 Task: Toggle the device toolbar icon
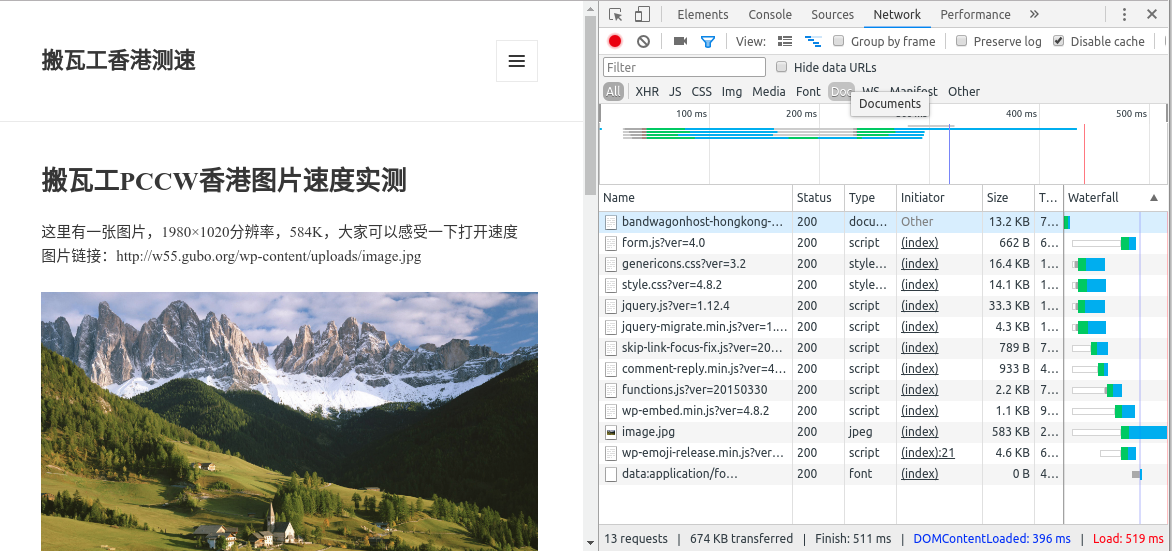tap(642, 14)
